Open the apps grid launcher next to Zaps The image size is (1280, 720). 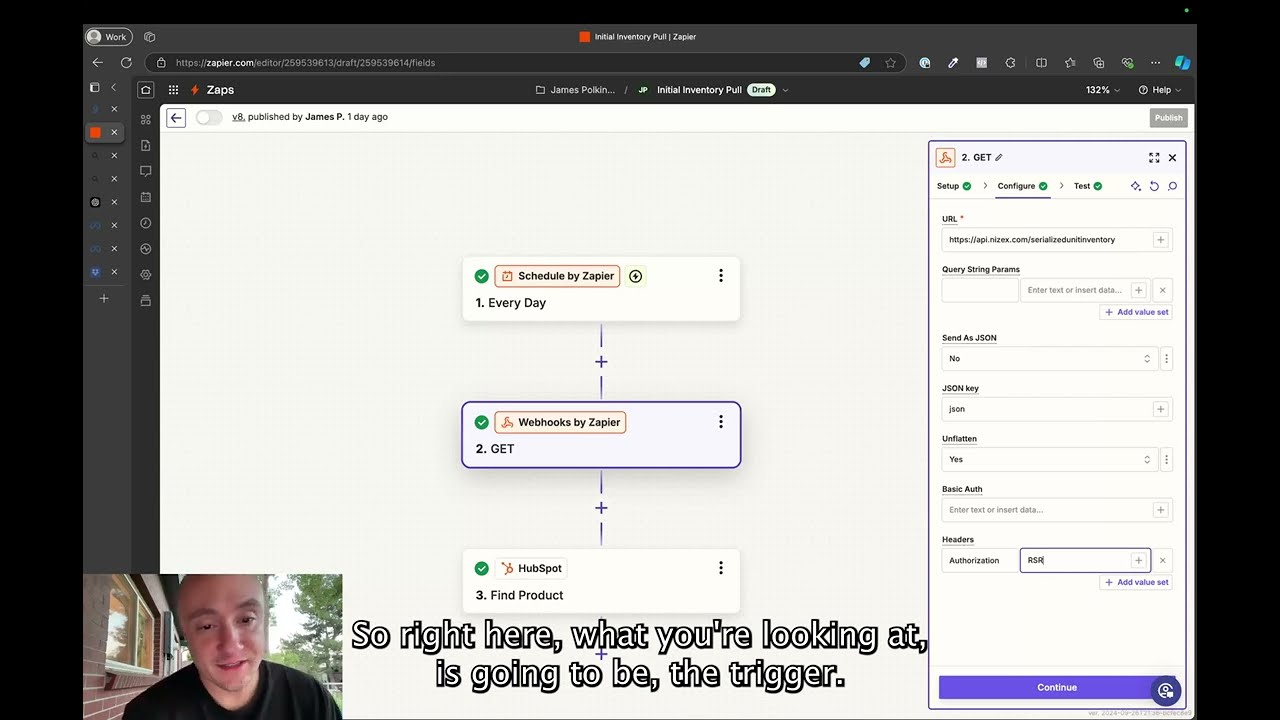click(173, 90)
